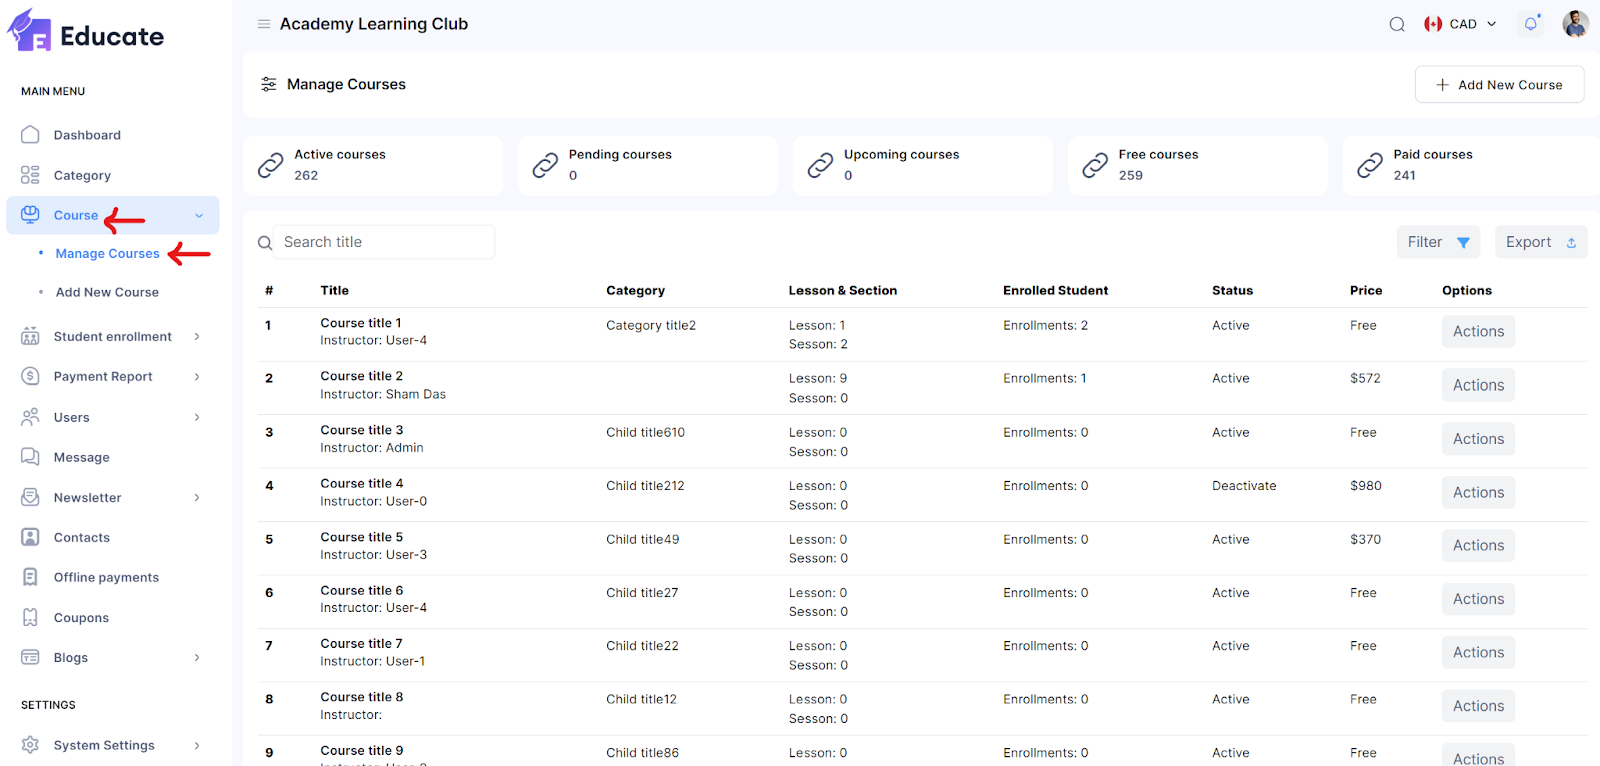Click the user profile avatar
This screenshot has width=1600, height=766.
[x=1575, y=24]
